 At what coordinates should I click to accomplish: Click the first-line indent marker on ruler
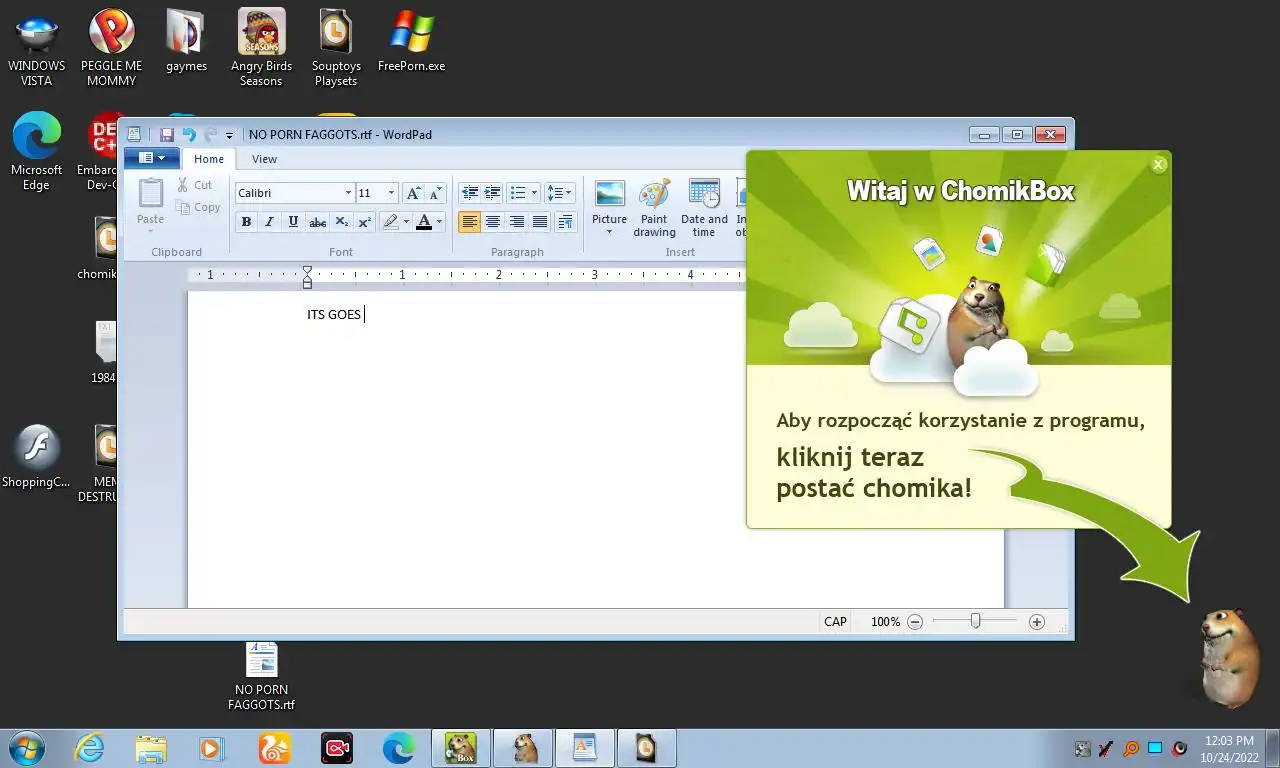click(308, 270)
